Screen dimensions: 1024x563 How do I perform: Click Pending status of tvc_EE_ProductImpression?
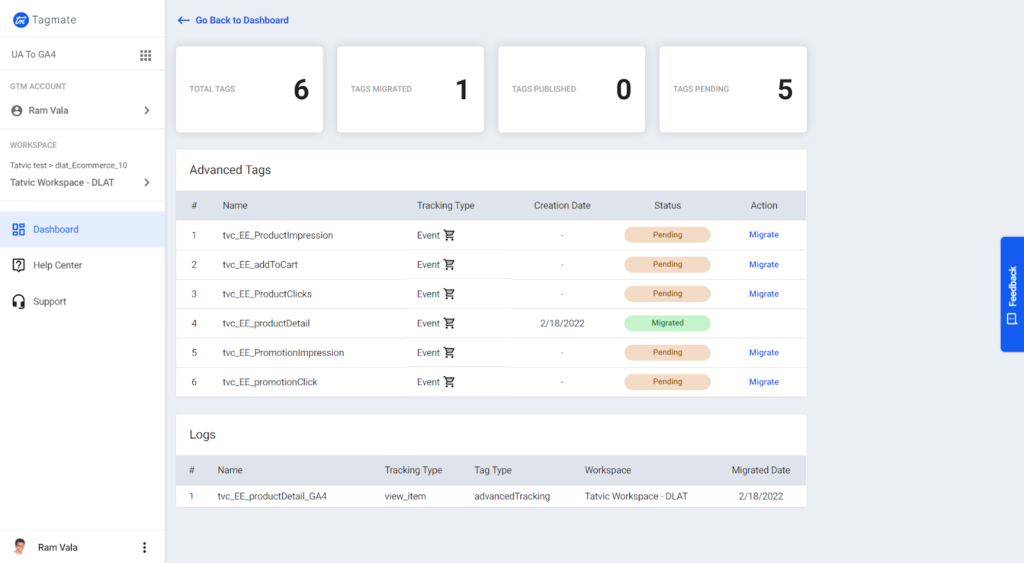pos(667,235)
